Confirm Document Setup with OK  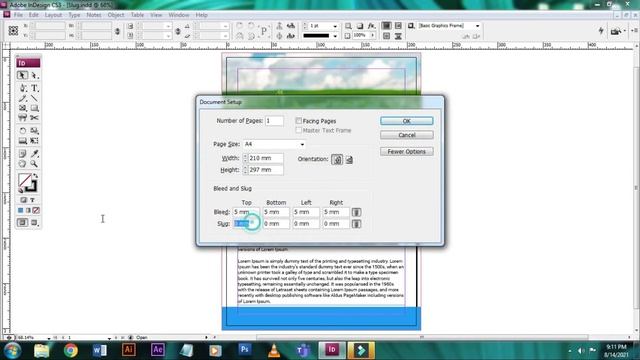(x=407, y=121)
